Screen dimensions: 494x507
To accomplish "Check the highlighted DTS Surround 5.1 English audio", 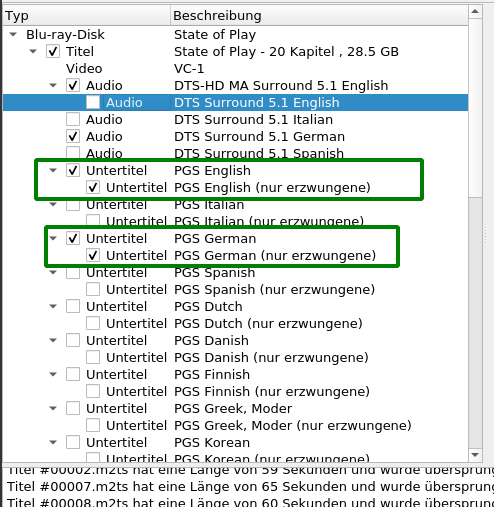I will (x=93, y=103).
